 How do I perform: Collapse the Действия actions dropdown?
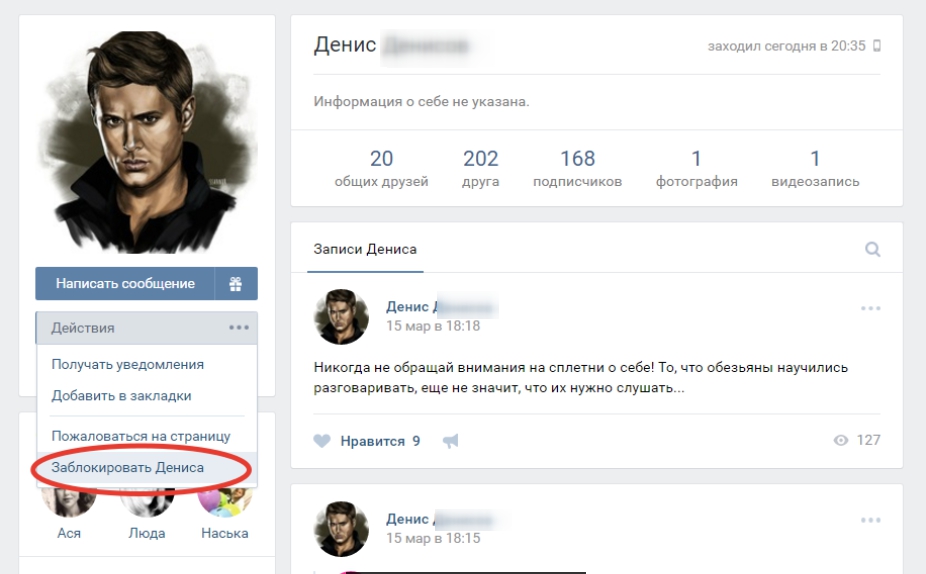(x=146, y=328)
